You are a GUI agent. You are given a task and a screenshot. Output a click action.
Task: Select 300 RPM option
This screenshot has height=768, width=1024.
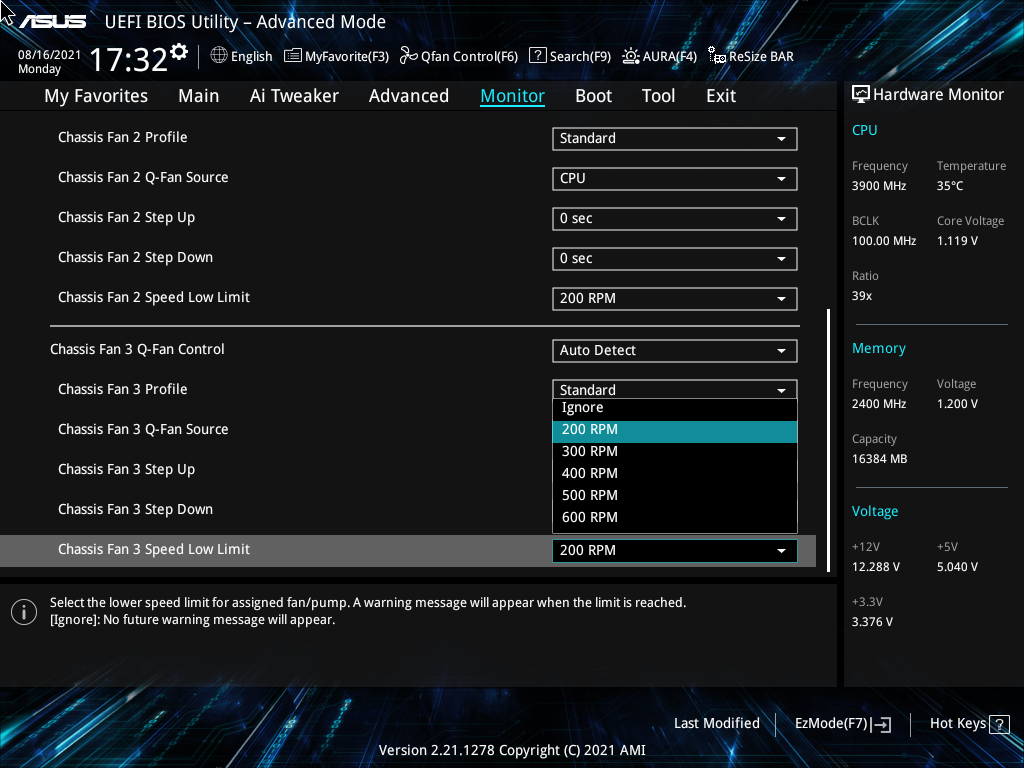675,452
